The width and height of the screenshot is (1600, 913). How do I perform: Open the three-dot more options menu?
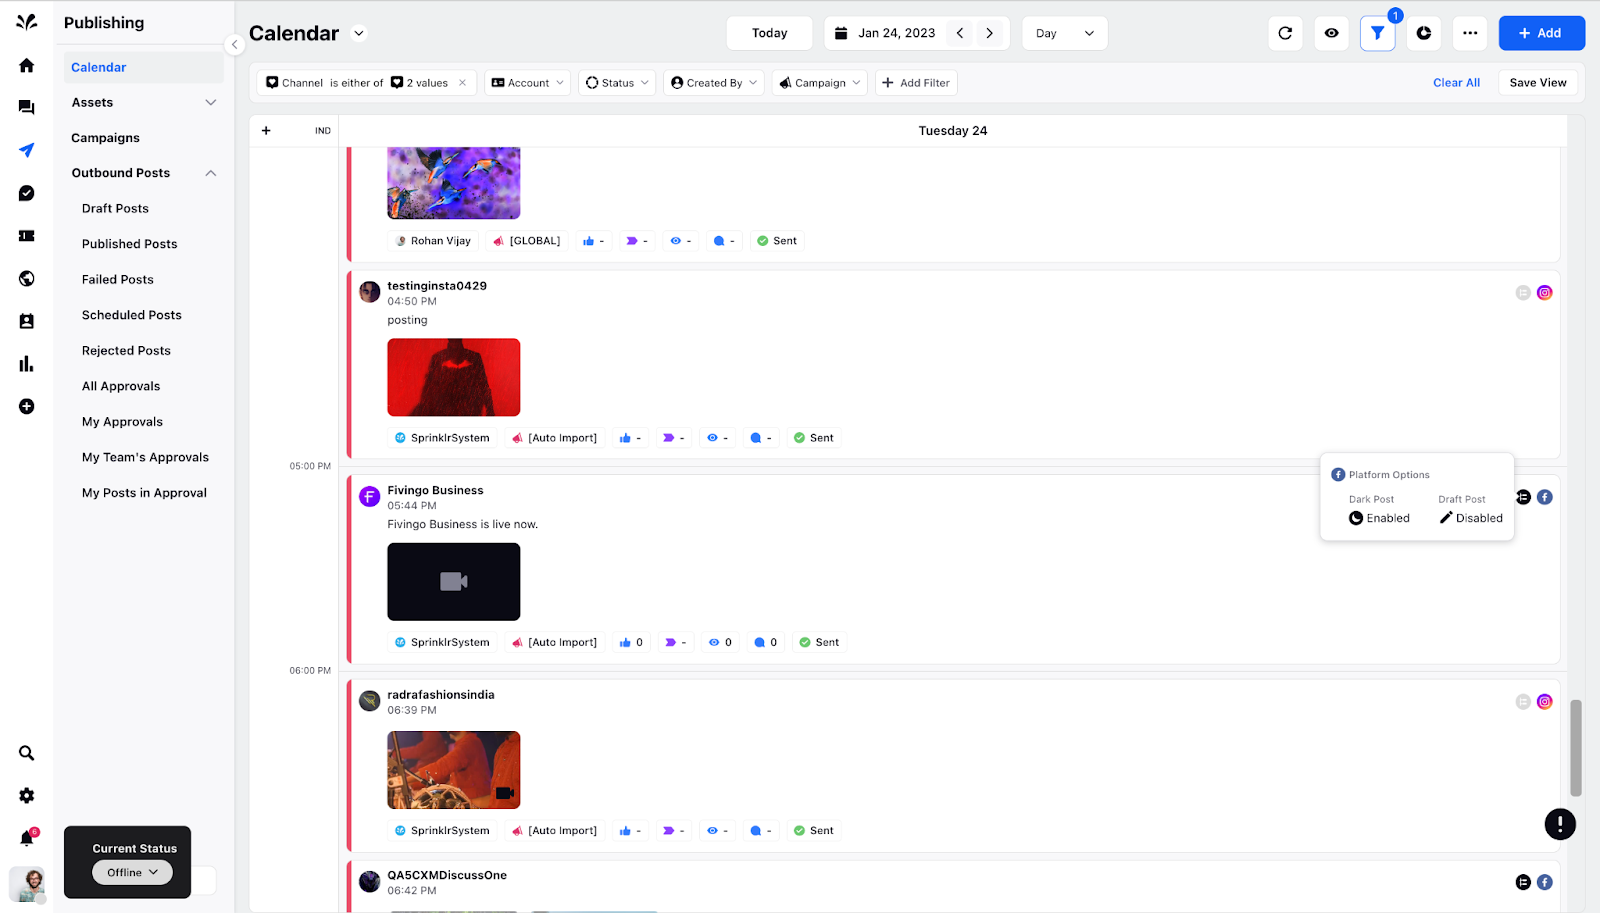pyautogui.click(x=1470, y=33)
